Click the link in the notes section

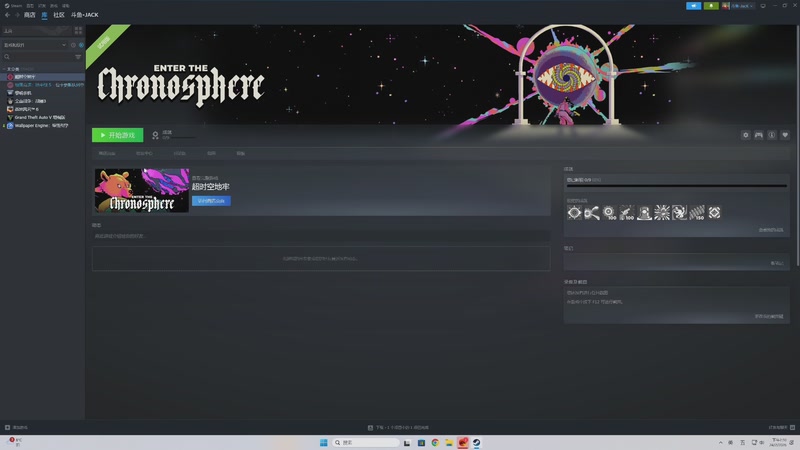click(x=777, y=263)
